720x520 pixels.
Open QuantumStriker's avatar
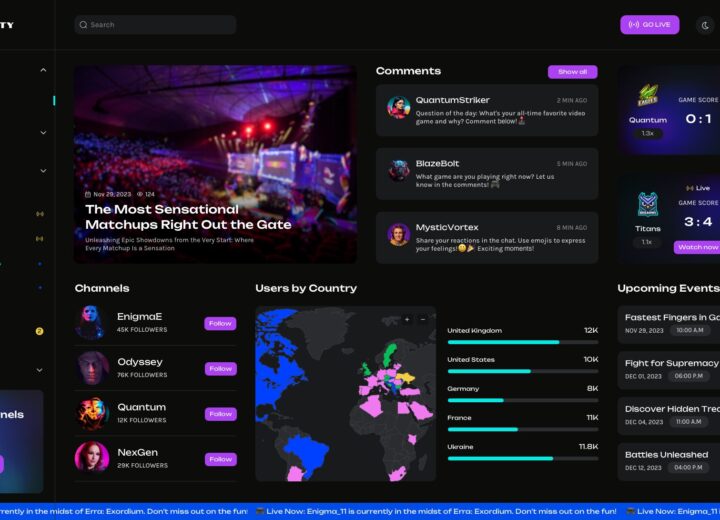[x=398, y=107]
